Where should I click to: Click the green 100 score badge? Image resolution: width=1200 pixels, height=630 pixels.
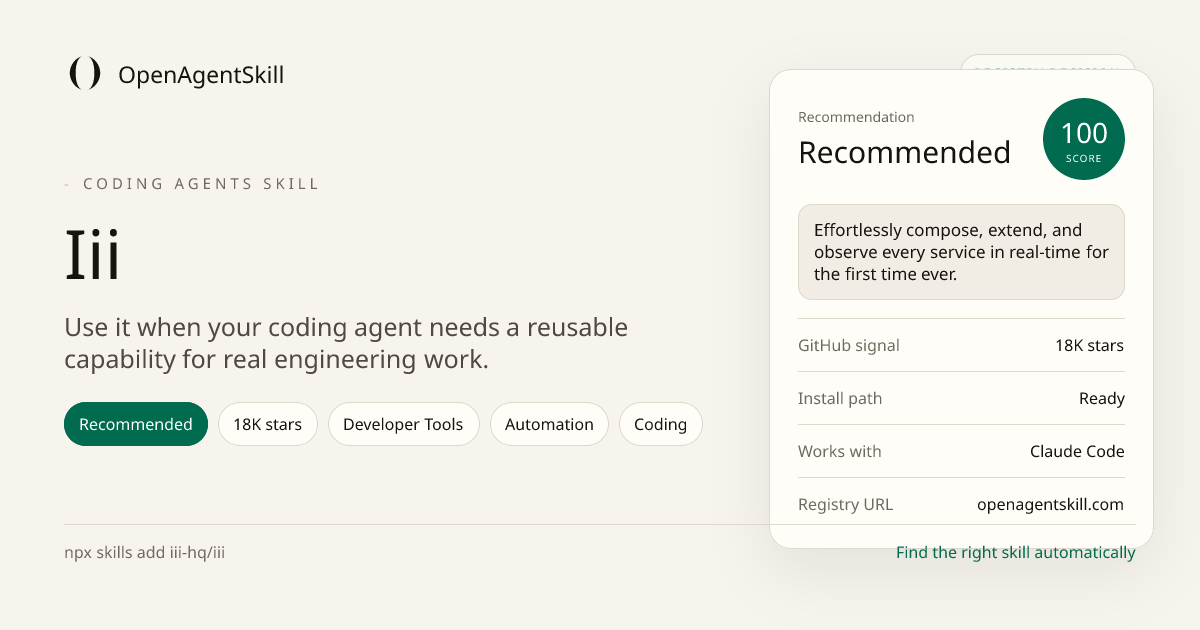(x=1084, y=139)
